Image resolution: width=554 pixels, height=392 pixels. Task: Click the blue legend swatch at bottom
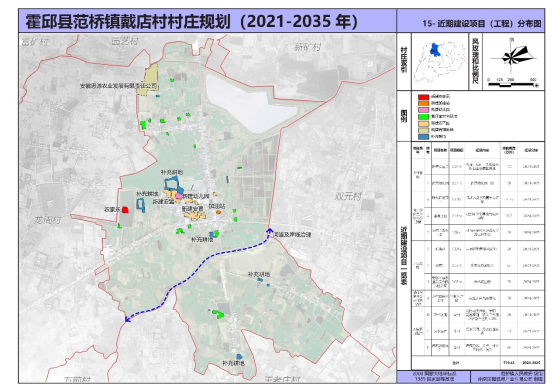coord(423,136)
